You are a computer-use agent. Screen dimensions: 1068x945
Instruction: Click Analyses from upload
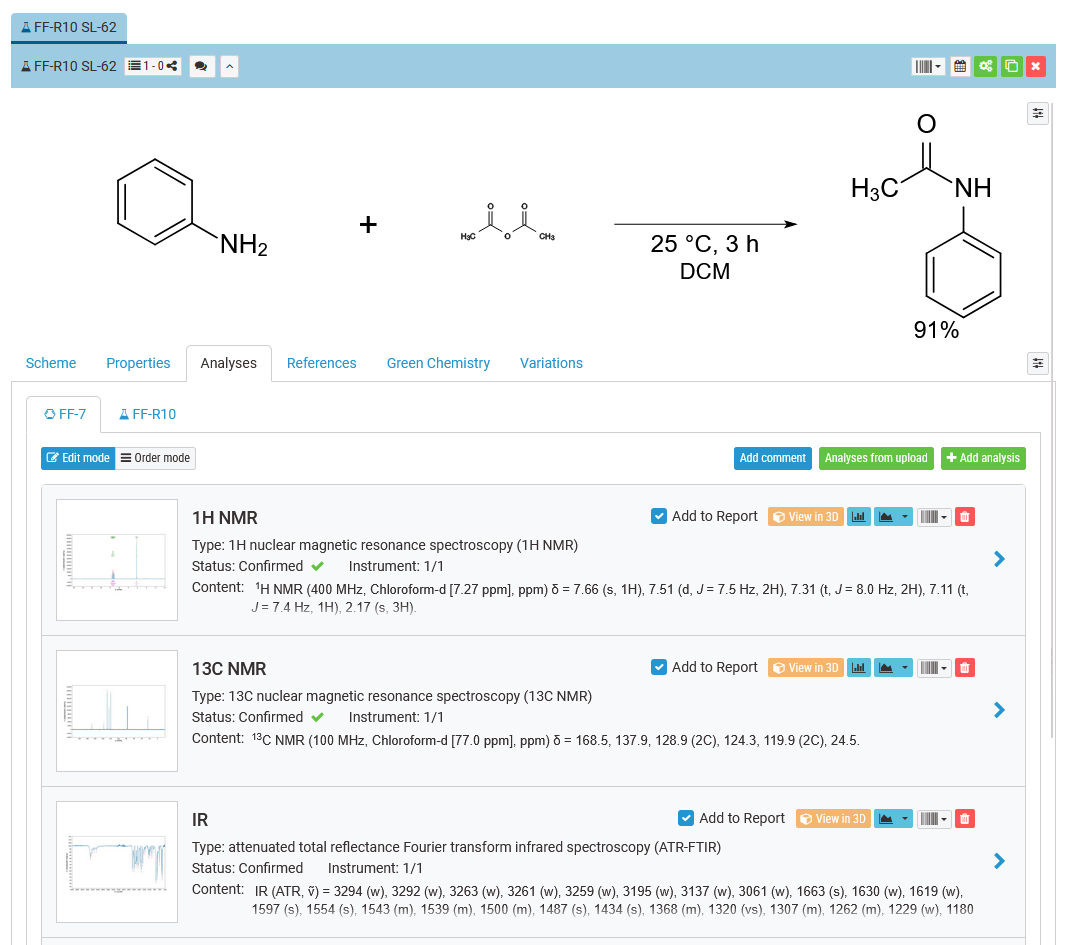[x=876, y=458]
